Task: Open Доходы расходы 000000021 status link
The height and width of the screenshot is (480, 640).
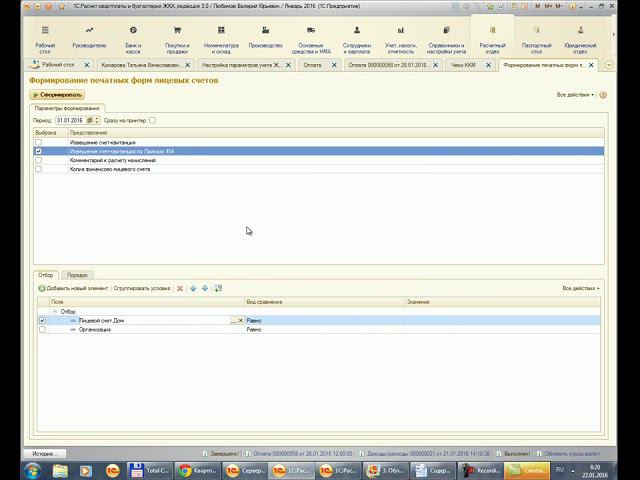Action: 428,454
